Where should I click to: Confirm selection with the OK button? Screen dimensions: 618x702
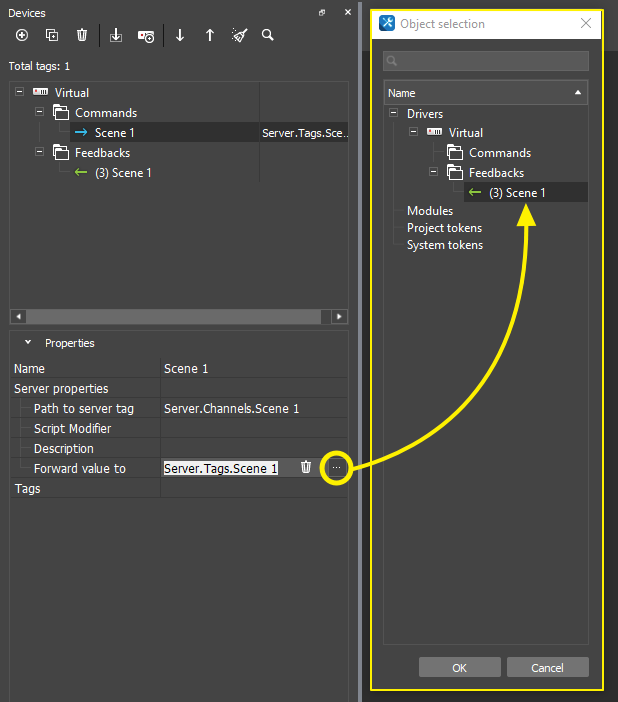[x=459, y=667]
